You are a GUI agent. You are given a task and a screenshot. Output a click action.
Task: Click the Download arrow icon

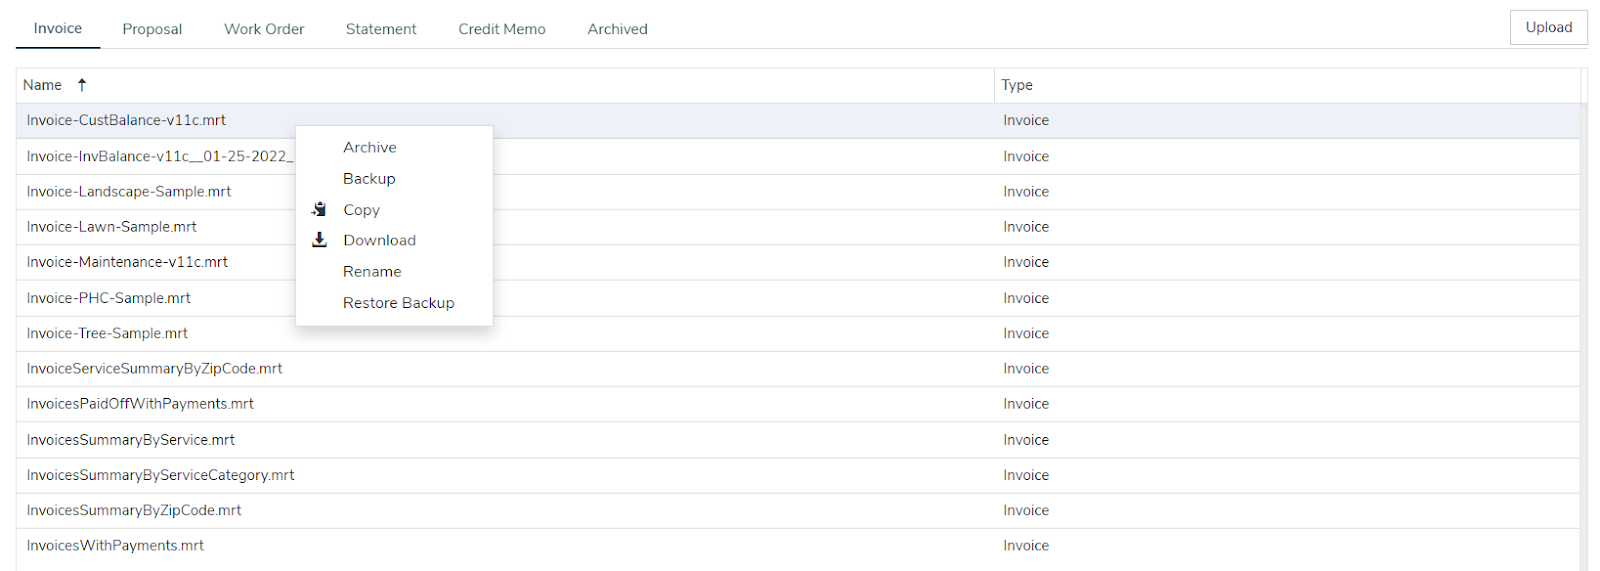[x=319, y=240]
